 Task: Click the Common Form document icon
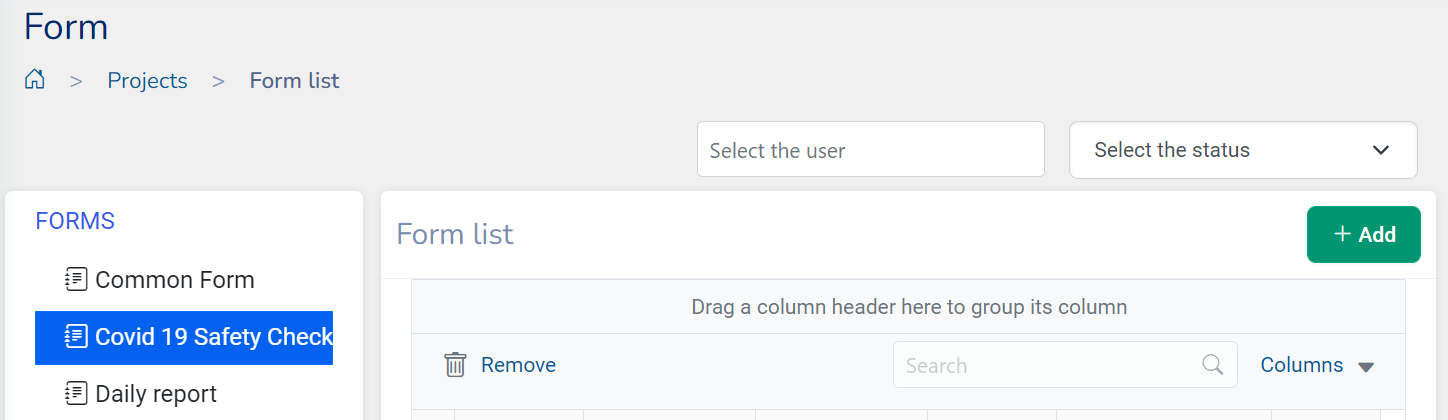(x=76, y=280)
